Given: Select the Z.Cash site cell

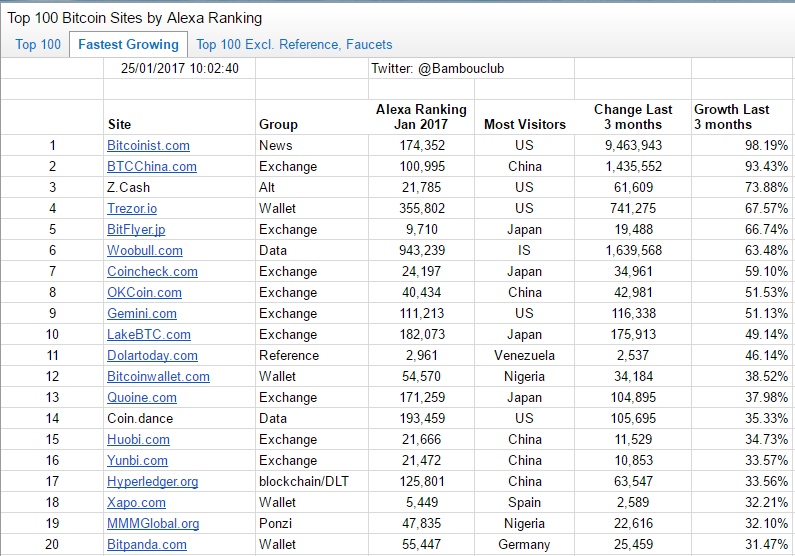Looking at the screenshot, I should (x=179, y=188).
